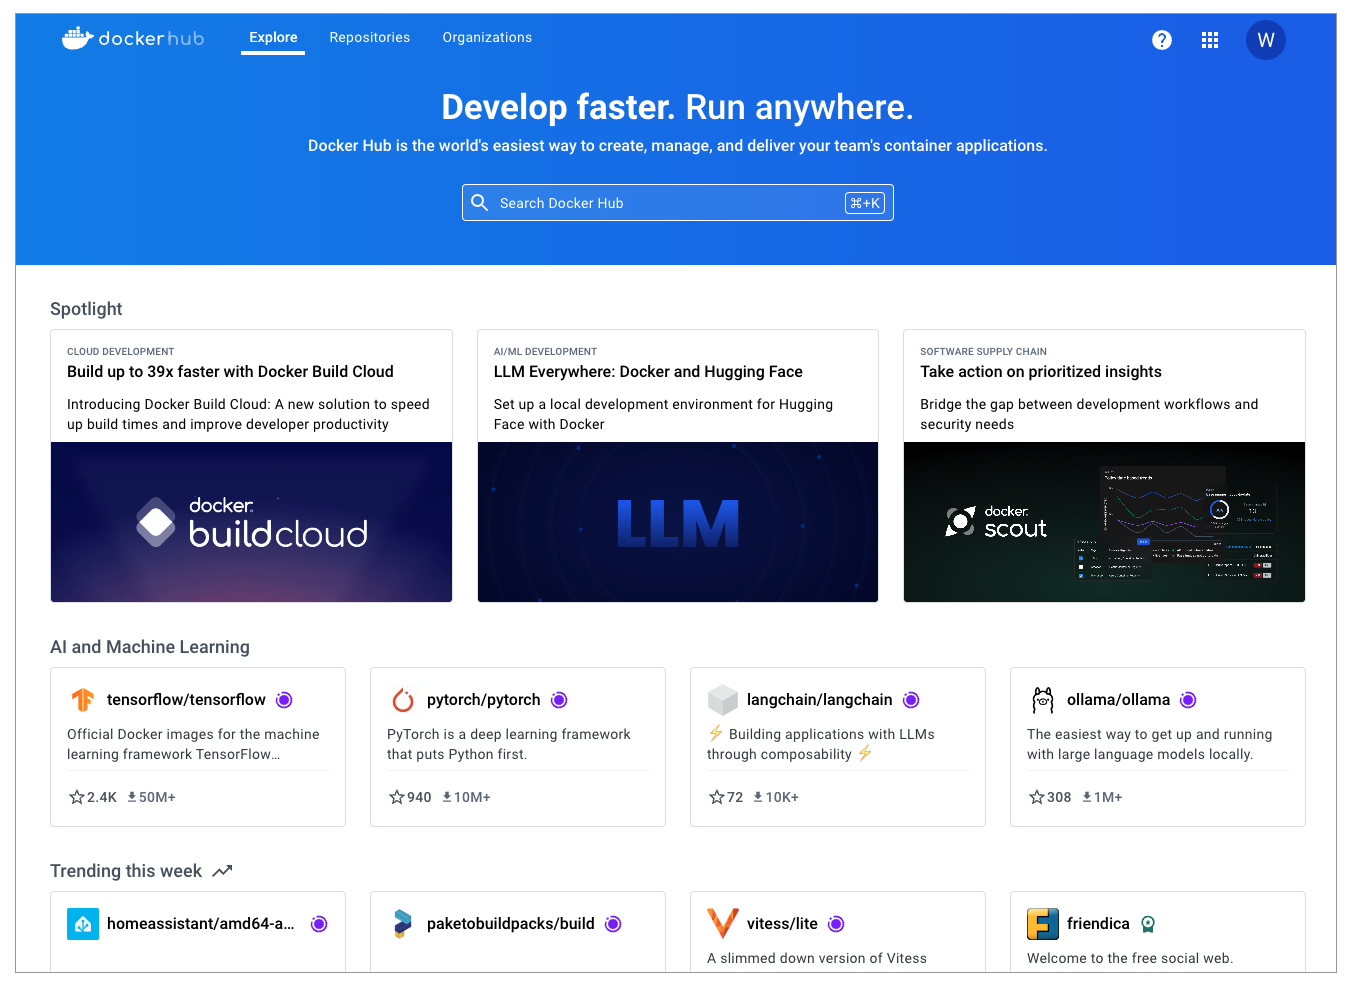Open the W user avatar menu
1349x985 pixels.
(x=1265, y=40)
